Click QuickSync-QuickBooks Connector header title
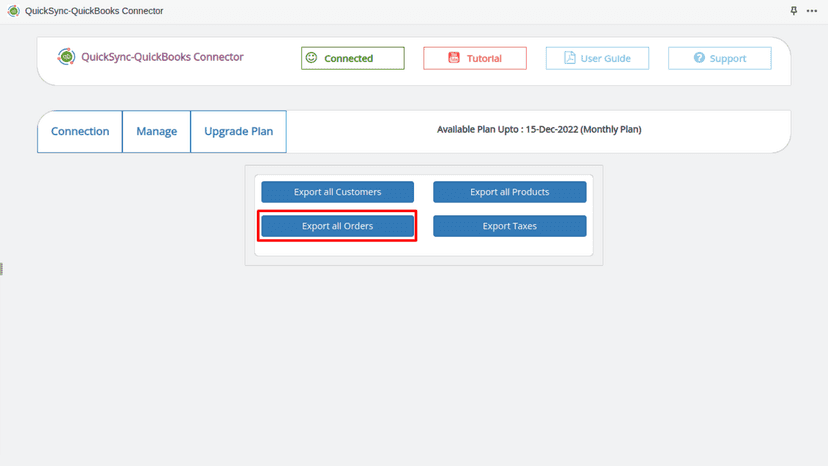The width and height of the screenshot is (828, 466). pyautogui.click(x=162, y=57)
